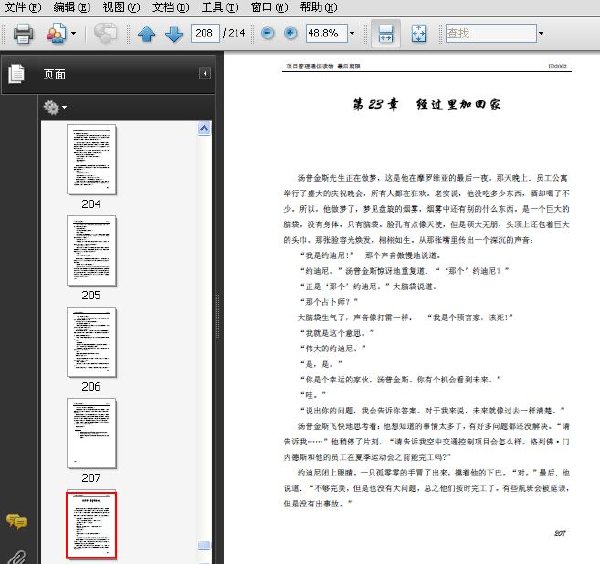
Task: Select page 205 thumbnail
Action: pyautogui.click(x=91, y=251)
